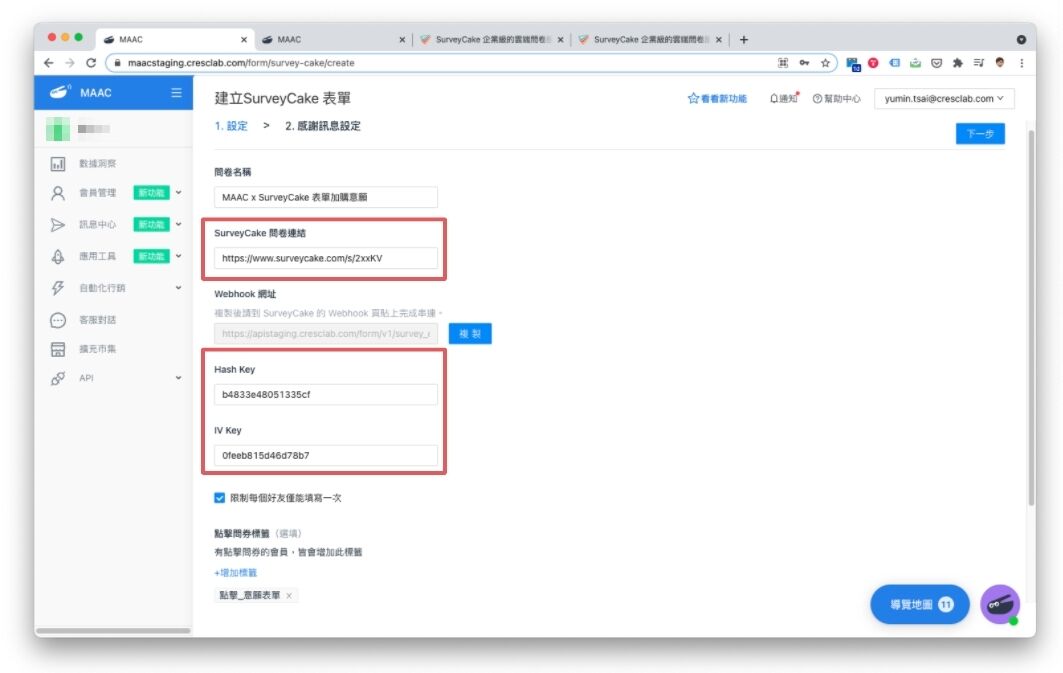This screenshot has width=1063, height=673.
Task: Click the page vertical scrollbar
Action: point(1031,319)
